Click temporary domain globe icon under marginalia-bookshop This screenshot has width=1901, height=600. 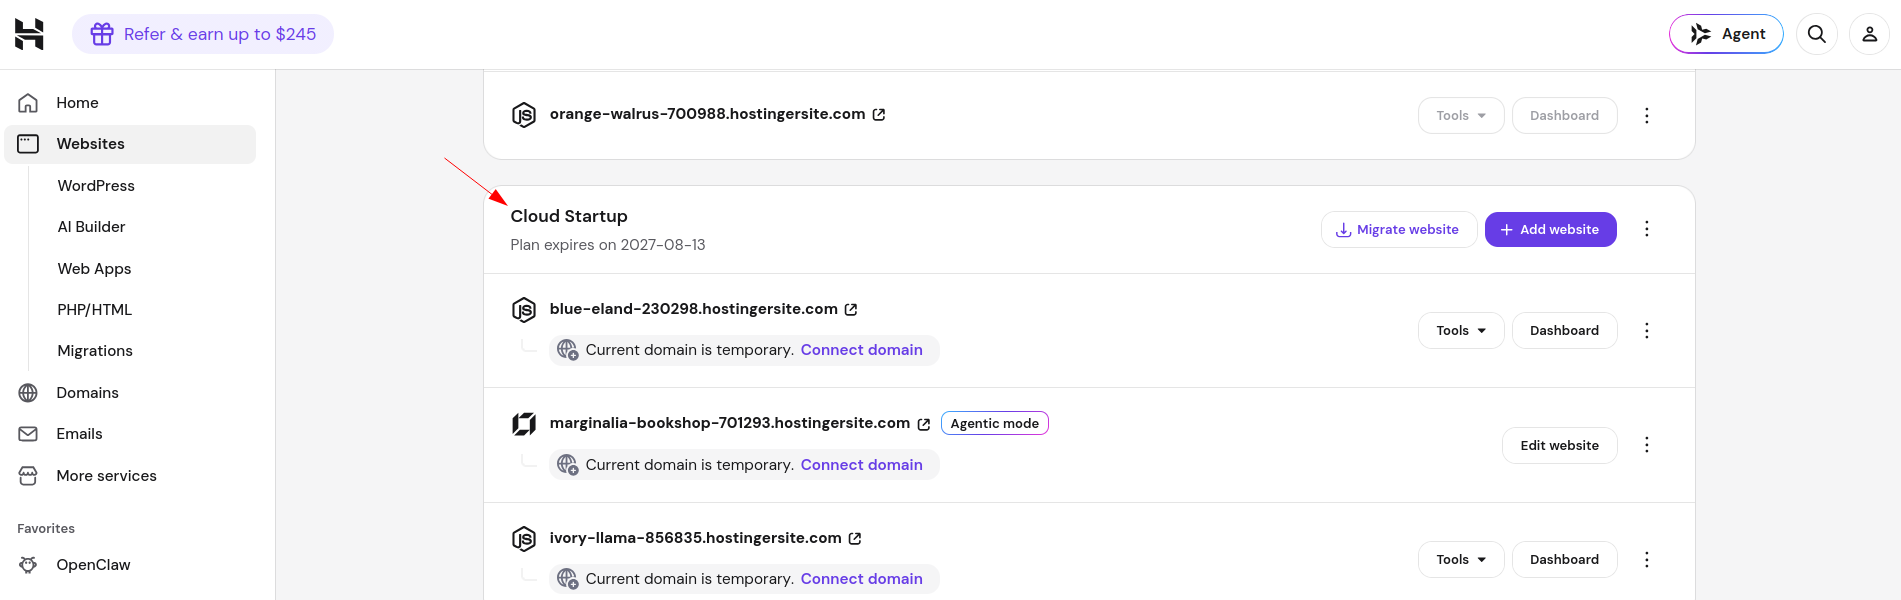click(x=568, y=465)
